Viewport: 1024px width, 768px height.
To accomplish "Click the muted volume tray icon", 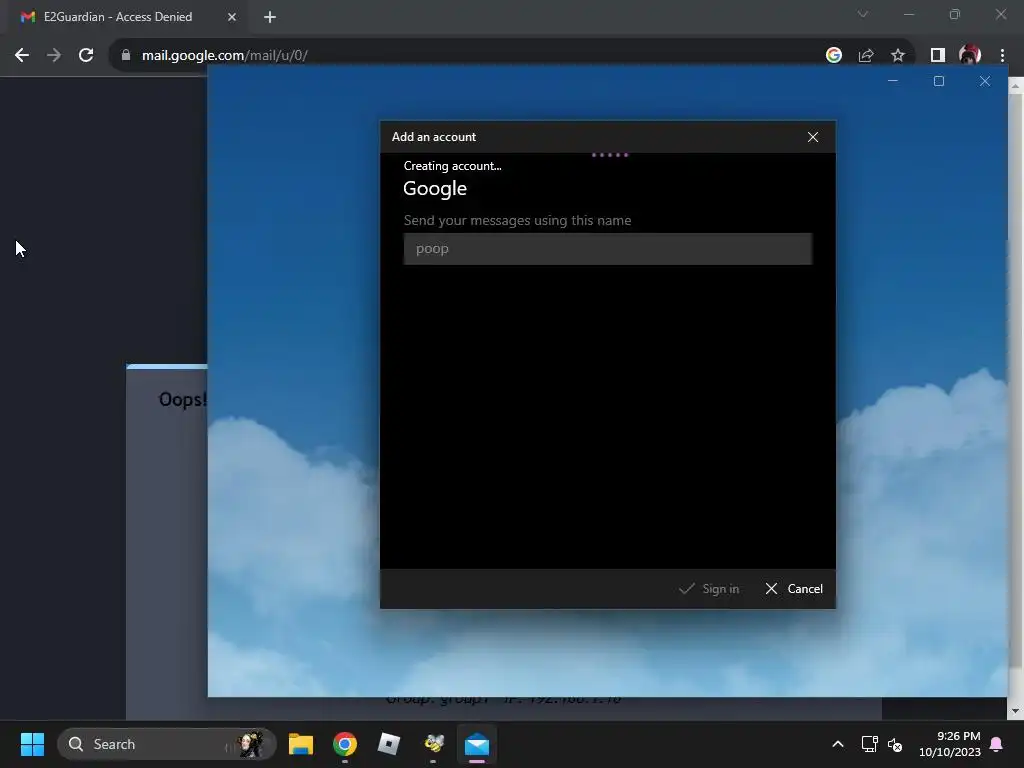I will pos(895,744).
